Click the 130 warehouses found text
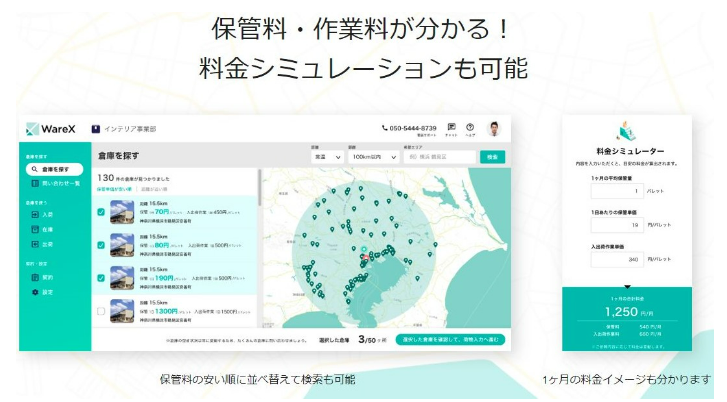This screenshot has height=402, width=727. [x=133, y=178]
